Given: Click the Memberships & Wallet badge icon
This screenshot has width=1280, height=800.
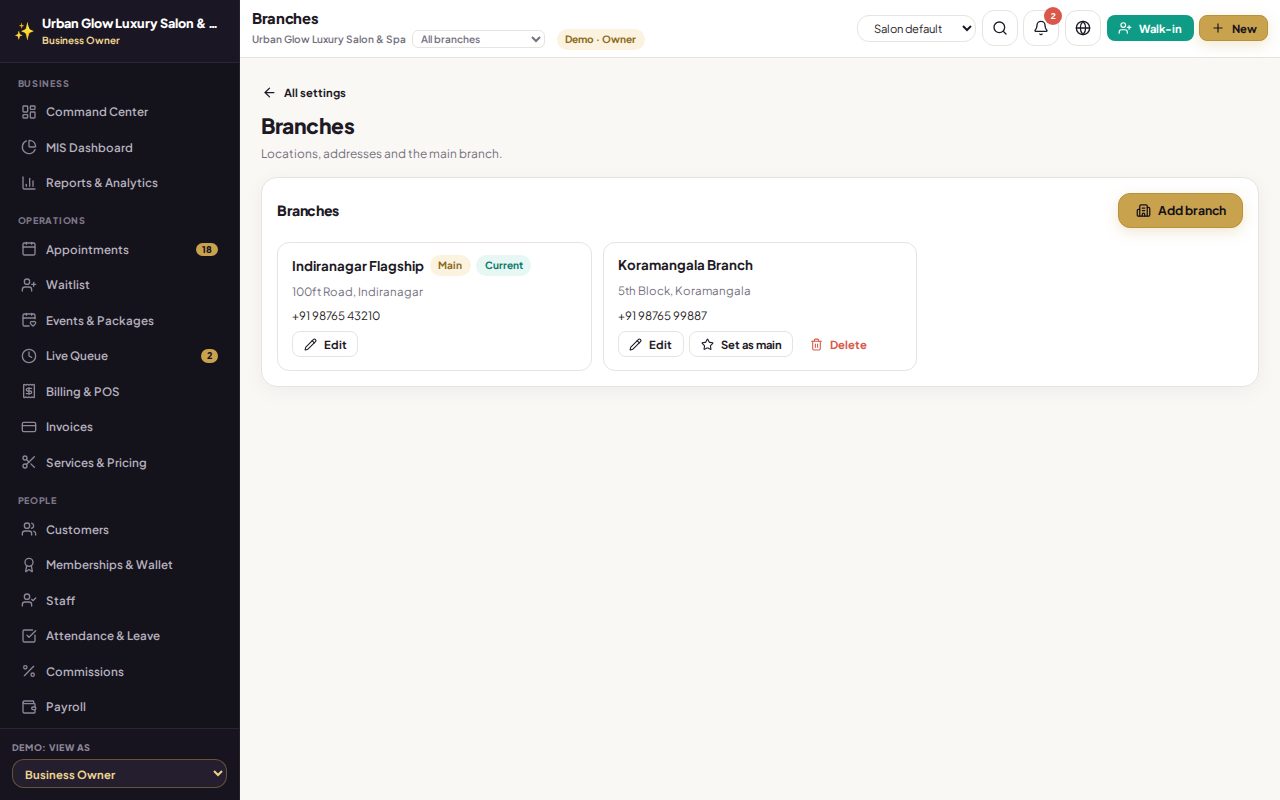Looking at the screenshot, I should (x=29, y=565).
